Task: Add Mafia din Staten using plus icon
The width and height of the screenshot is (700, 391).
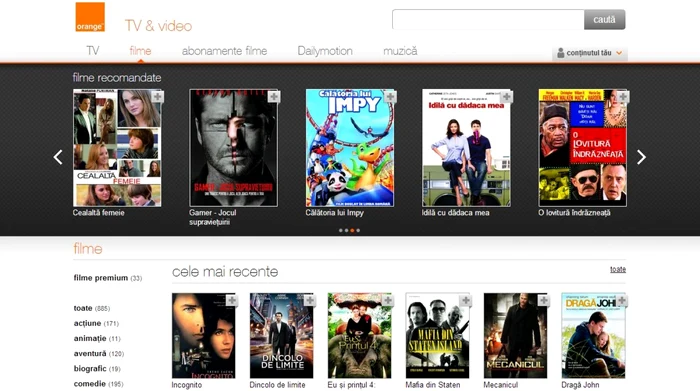Action: [x=466, y=300]
